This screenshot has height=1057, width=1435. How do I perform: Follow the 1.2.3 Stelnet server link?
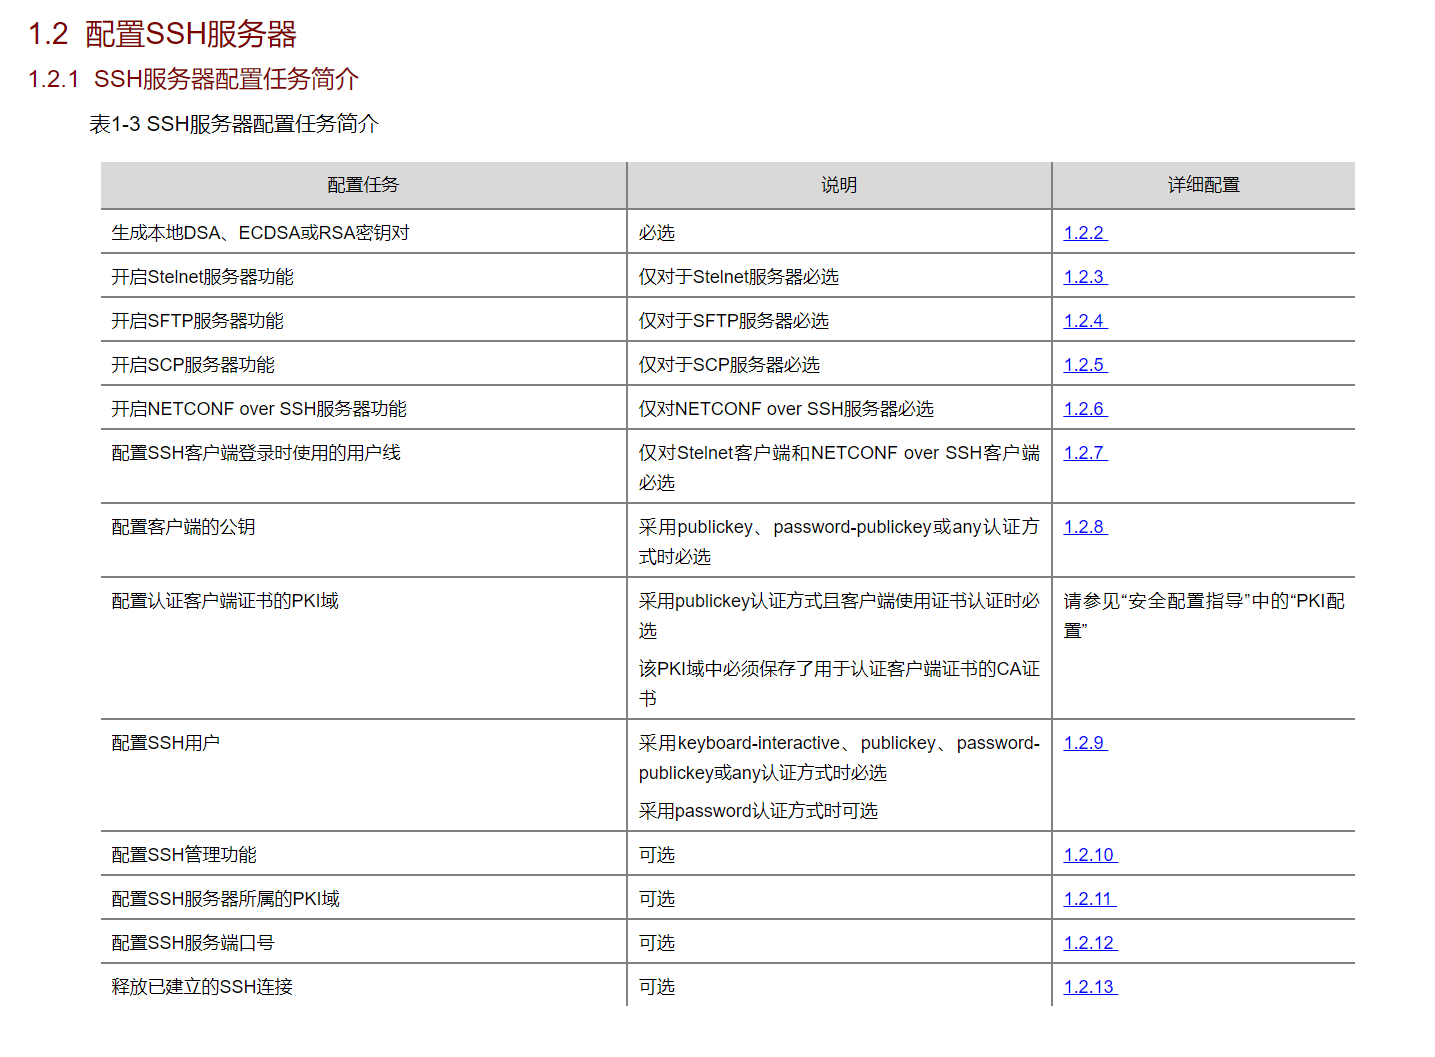click(x=1085, y=277)
